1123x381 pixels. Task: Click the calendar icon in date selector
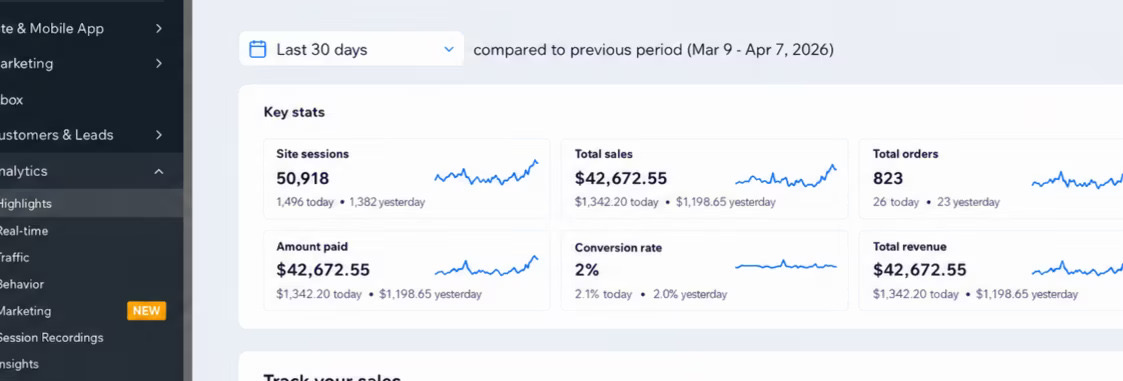click(257, 49)
